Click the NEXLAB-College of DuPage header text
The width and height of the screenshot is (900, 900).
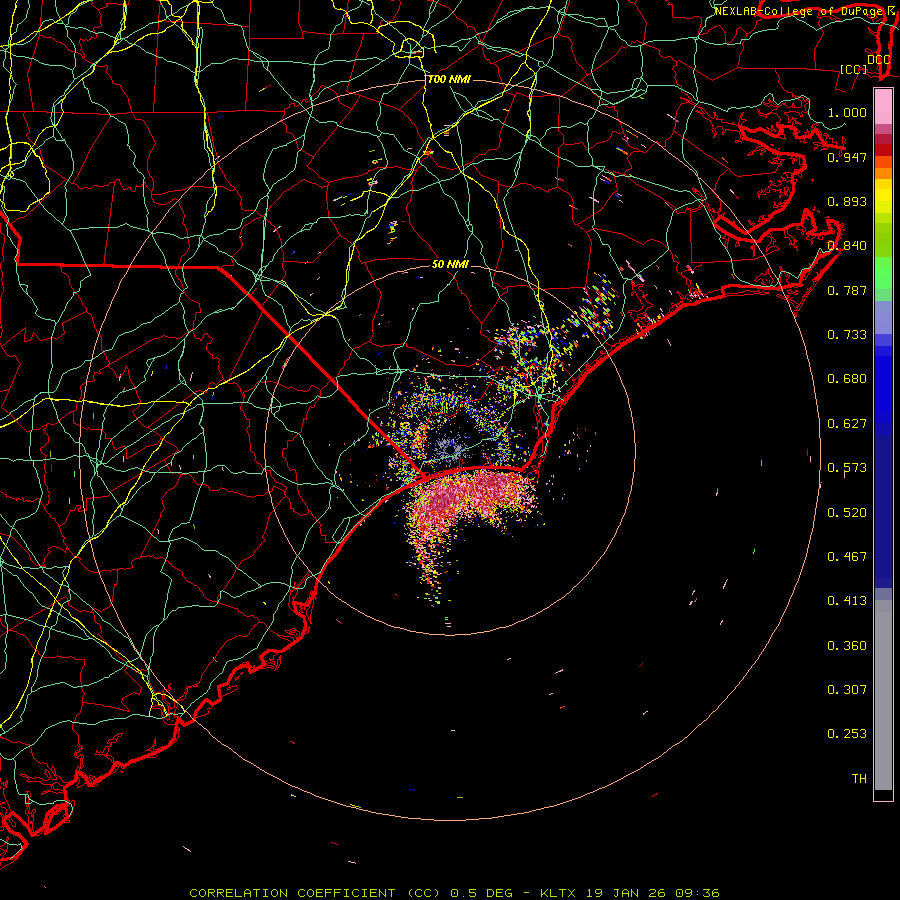point(800,11)
